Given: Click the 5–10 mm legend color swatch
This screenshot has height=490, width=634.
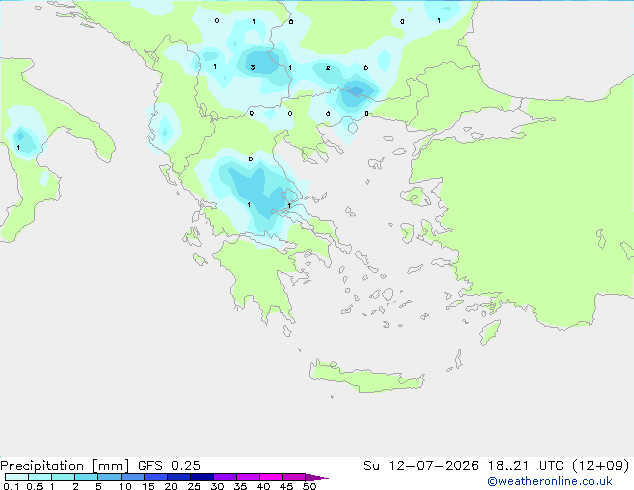Looking at the screenshot, I should click(109, 477).
